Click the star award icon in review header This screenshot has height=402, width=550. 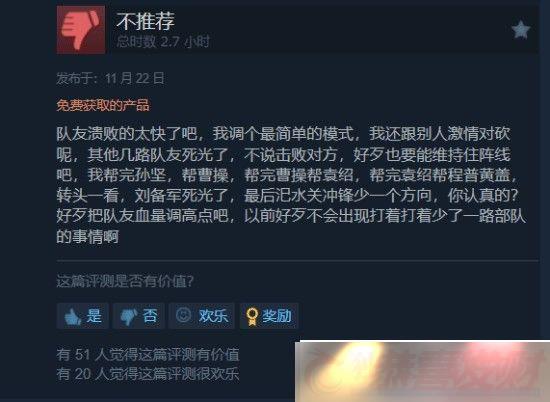[x=521, y=29]
